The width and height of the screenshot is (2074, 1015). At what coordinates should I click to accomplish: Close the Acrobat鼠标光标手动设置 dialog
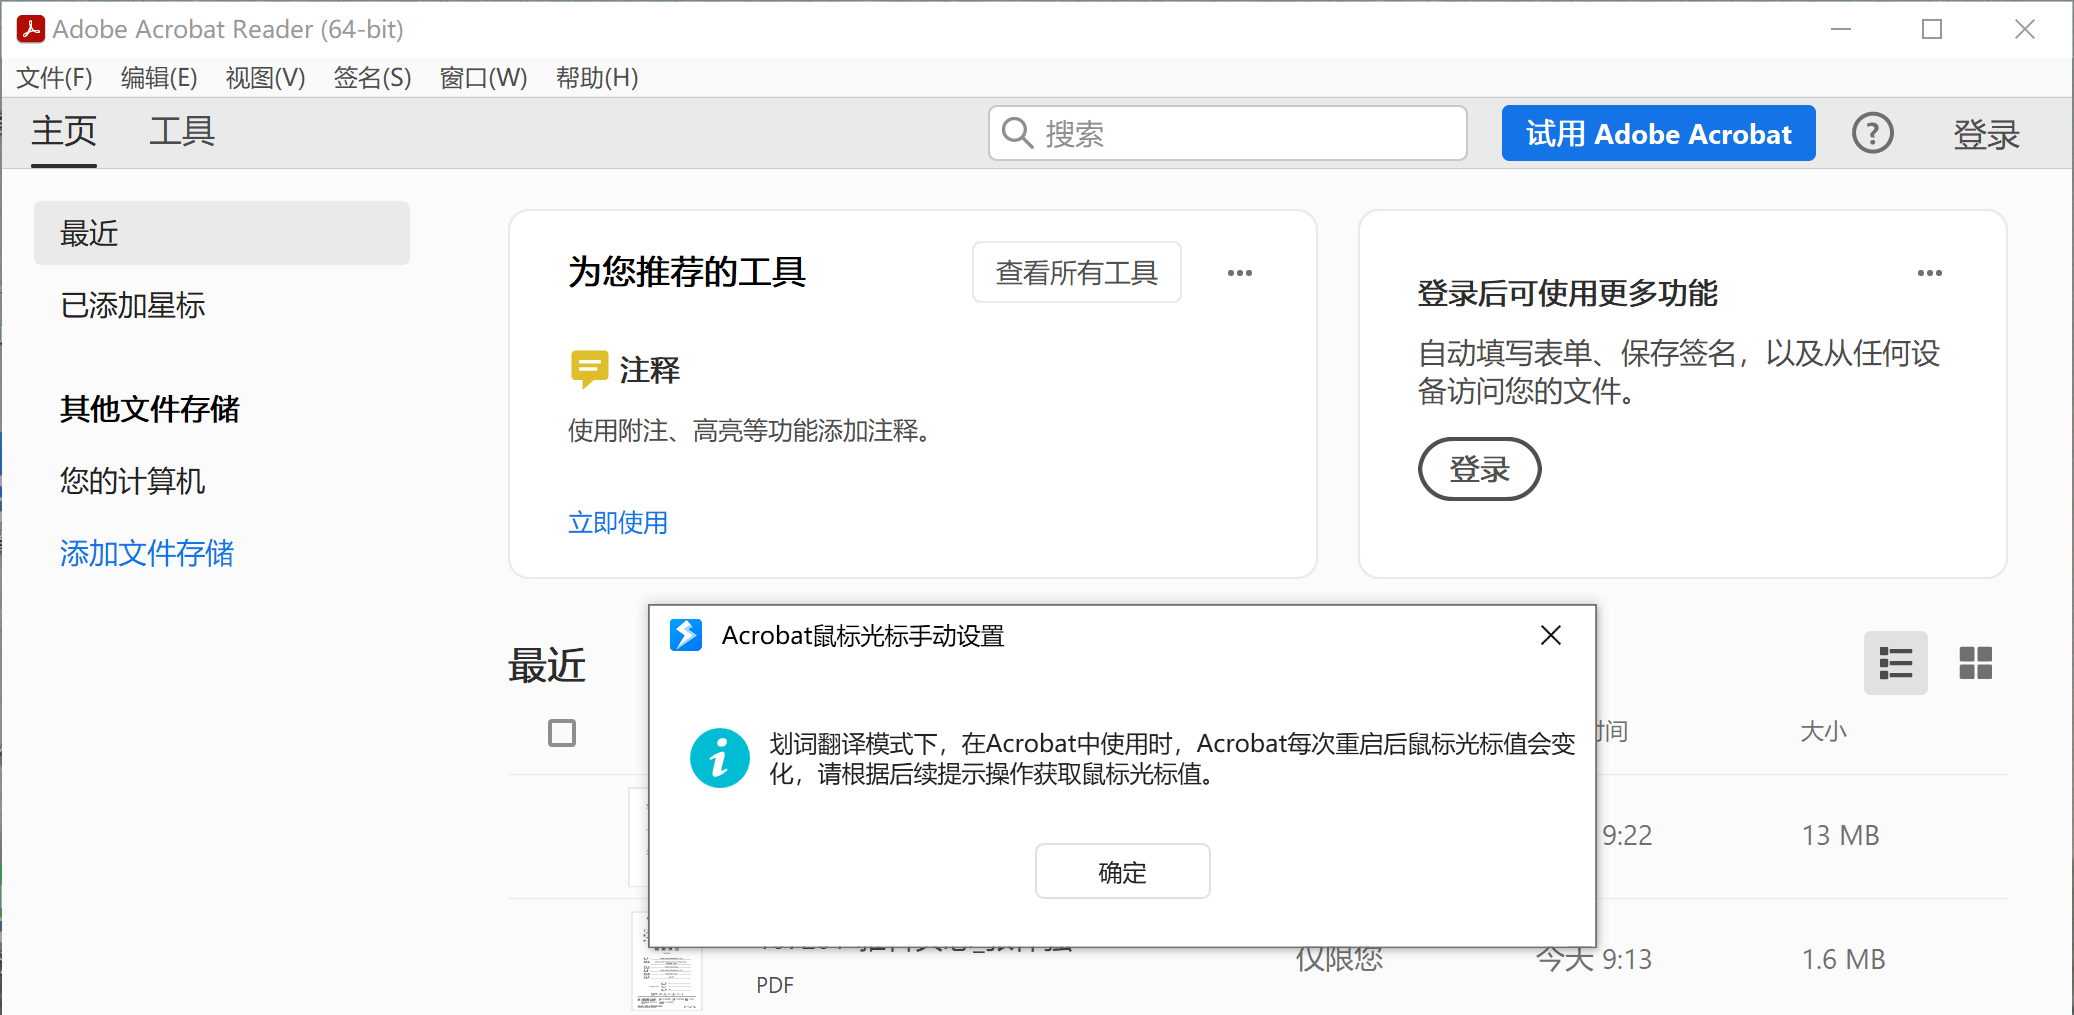(1551, 635)
